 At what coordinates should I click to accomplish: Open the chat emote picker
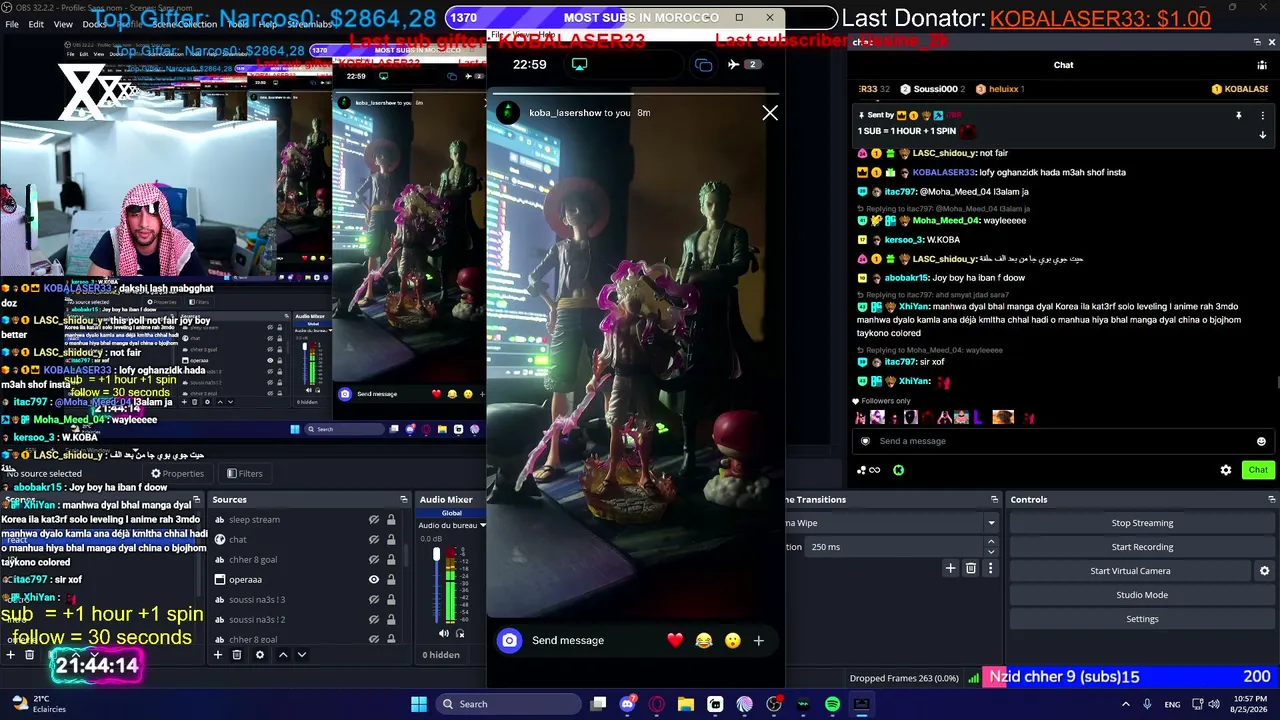[x=1261, y=441]
